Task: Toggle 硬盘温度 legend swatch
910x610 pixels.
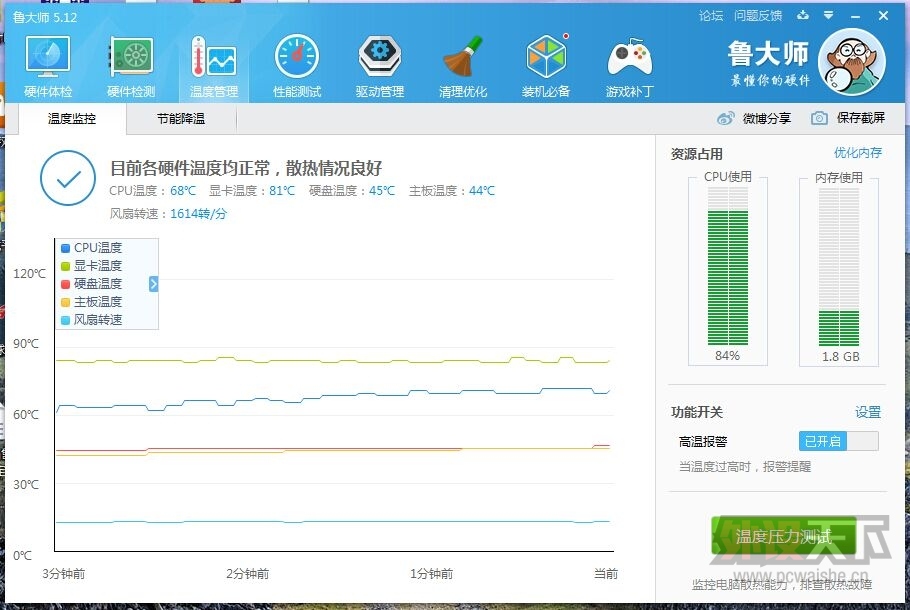Action: tap(66, 284)
